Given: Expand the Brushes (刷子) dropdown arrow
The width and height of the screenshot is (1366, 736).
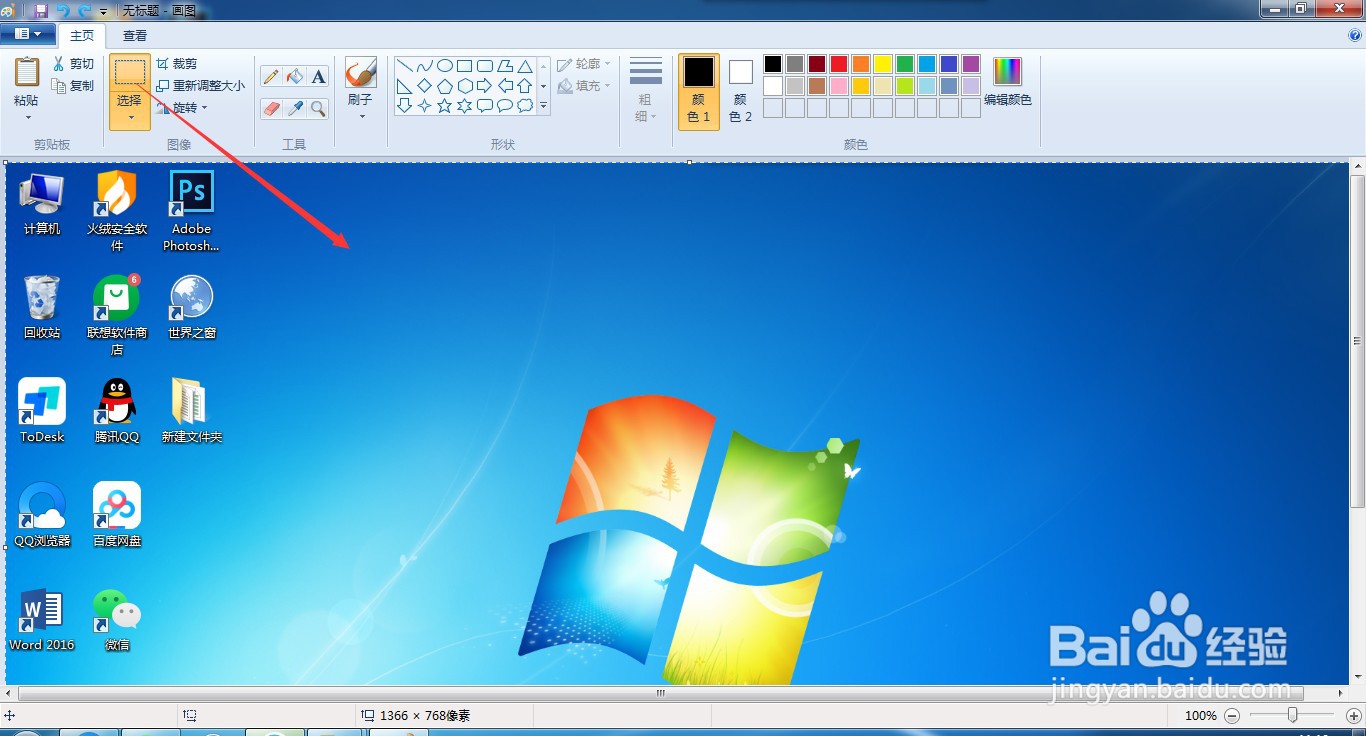Looking at the screenshot, I should tap(361, 116).
